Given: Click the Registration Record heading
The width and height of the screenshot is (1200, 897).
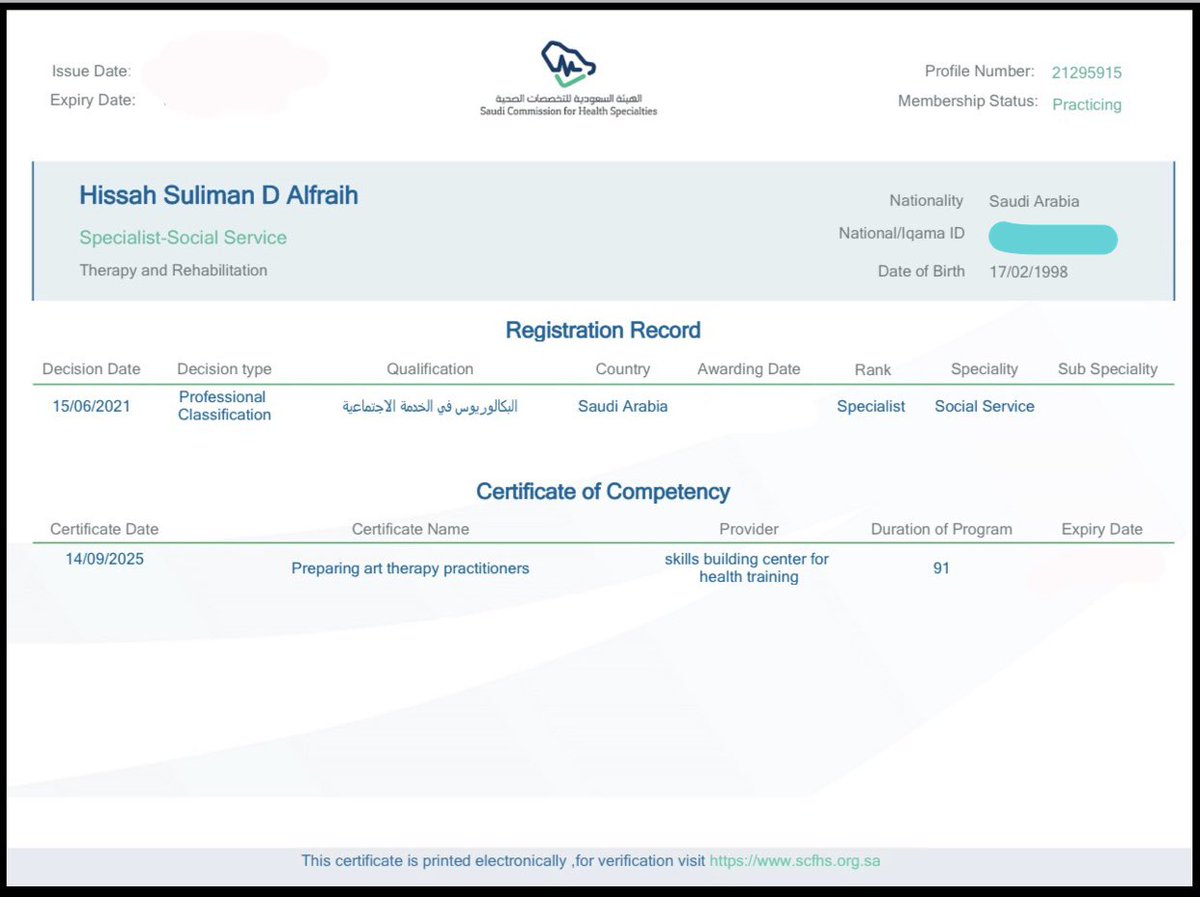Looking at the screenshot, I should (603, 330).
